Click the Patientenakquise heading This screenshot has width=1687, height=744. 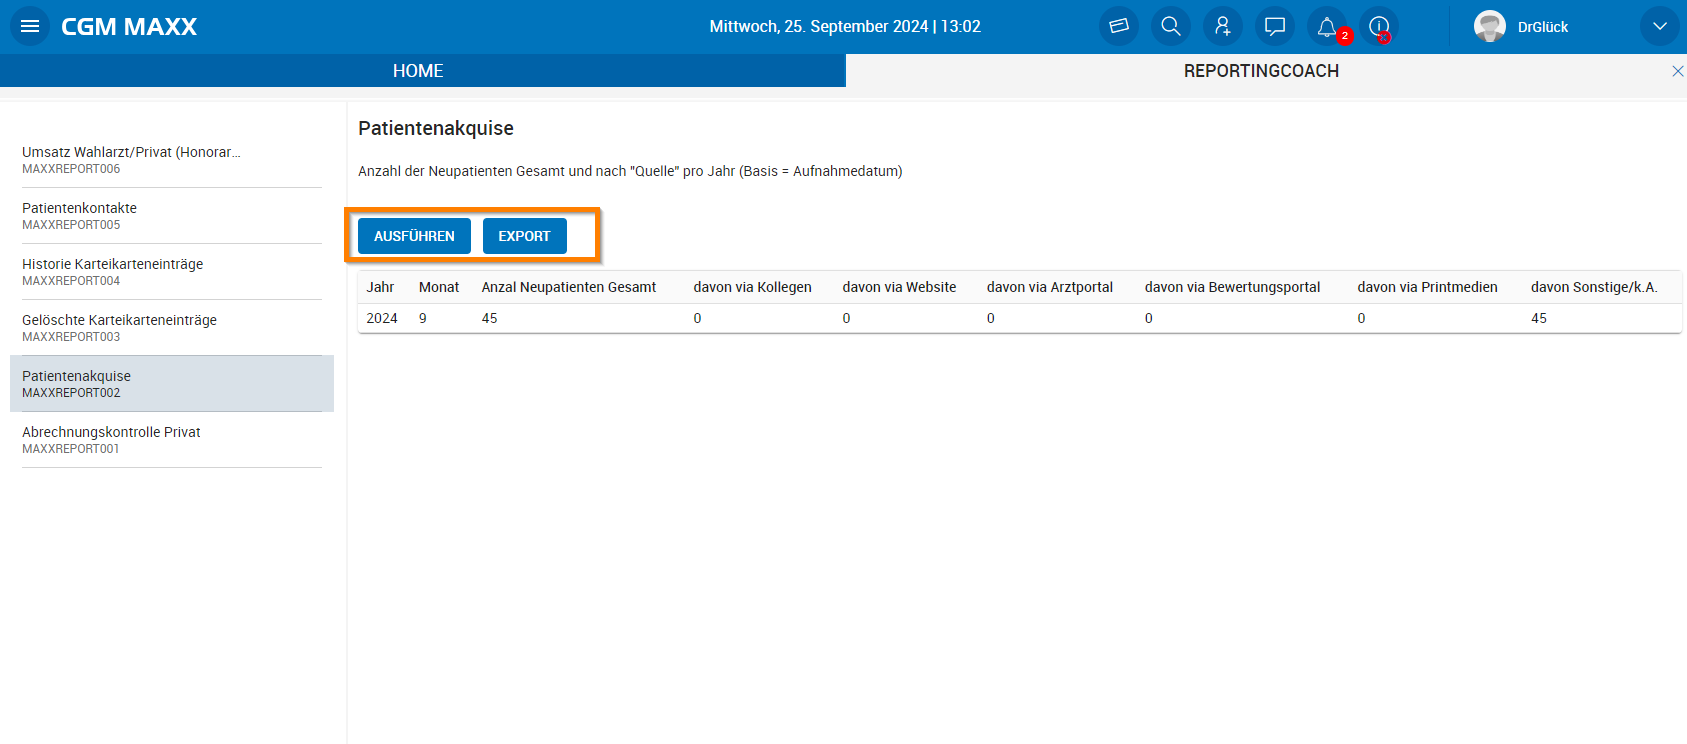pos(436,128)
